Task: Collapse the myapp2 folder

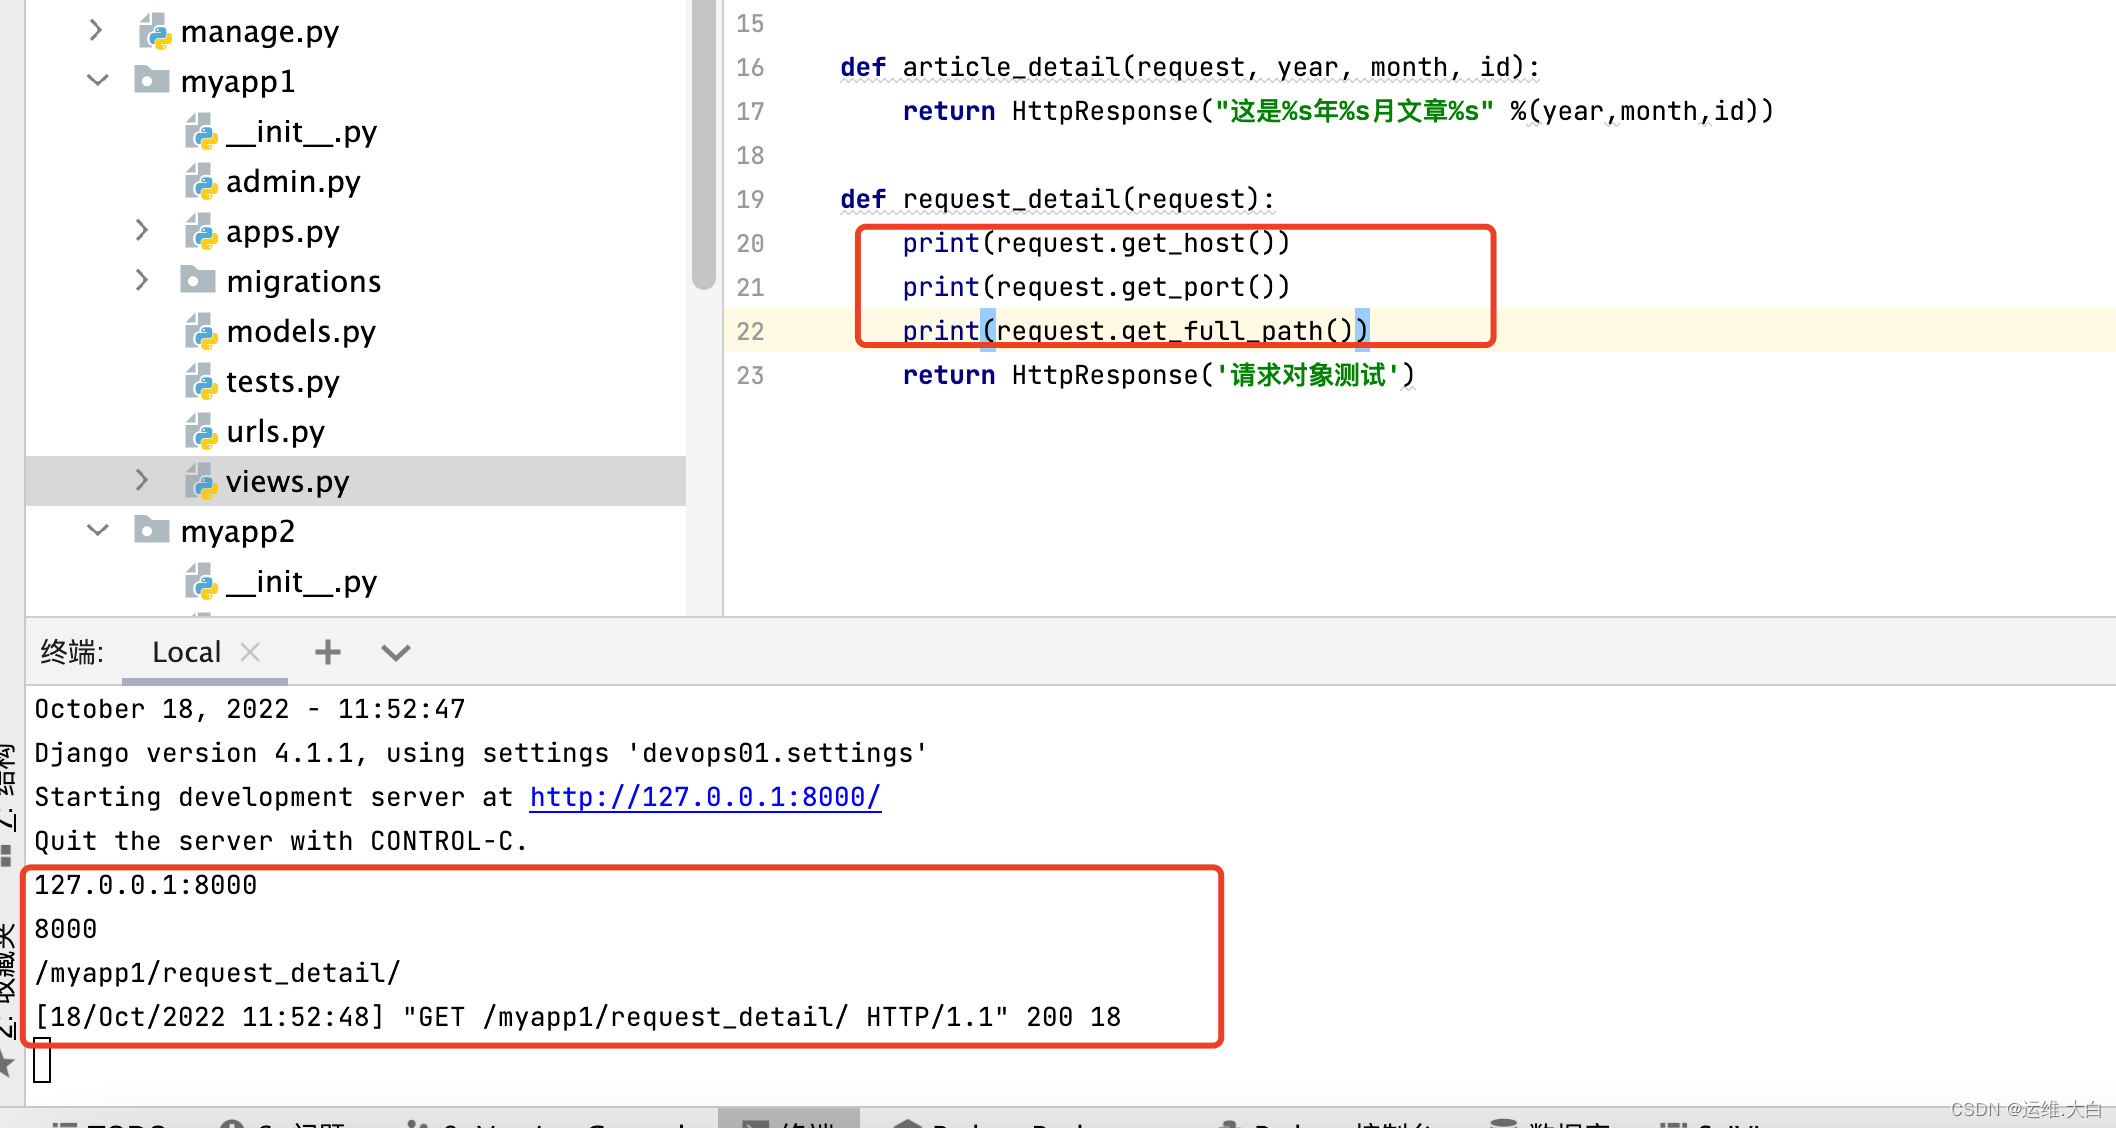Action: [x=97, y=530]
